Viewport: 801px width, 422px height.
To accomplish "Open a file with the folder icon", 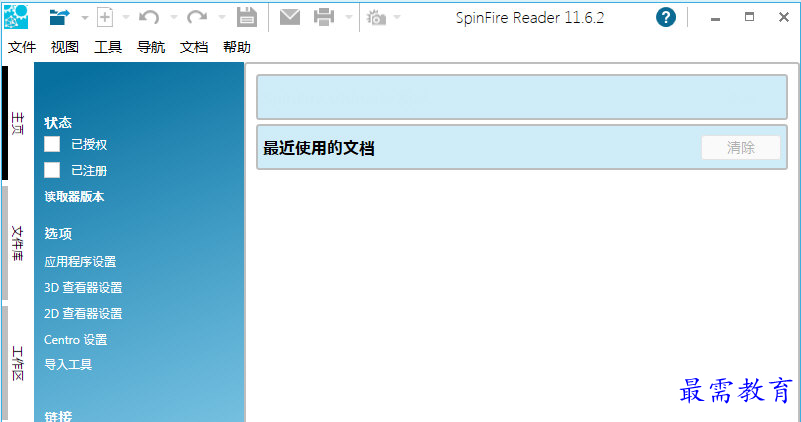I will pyautogui.click(x=59, y=17).
